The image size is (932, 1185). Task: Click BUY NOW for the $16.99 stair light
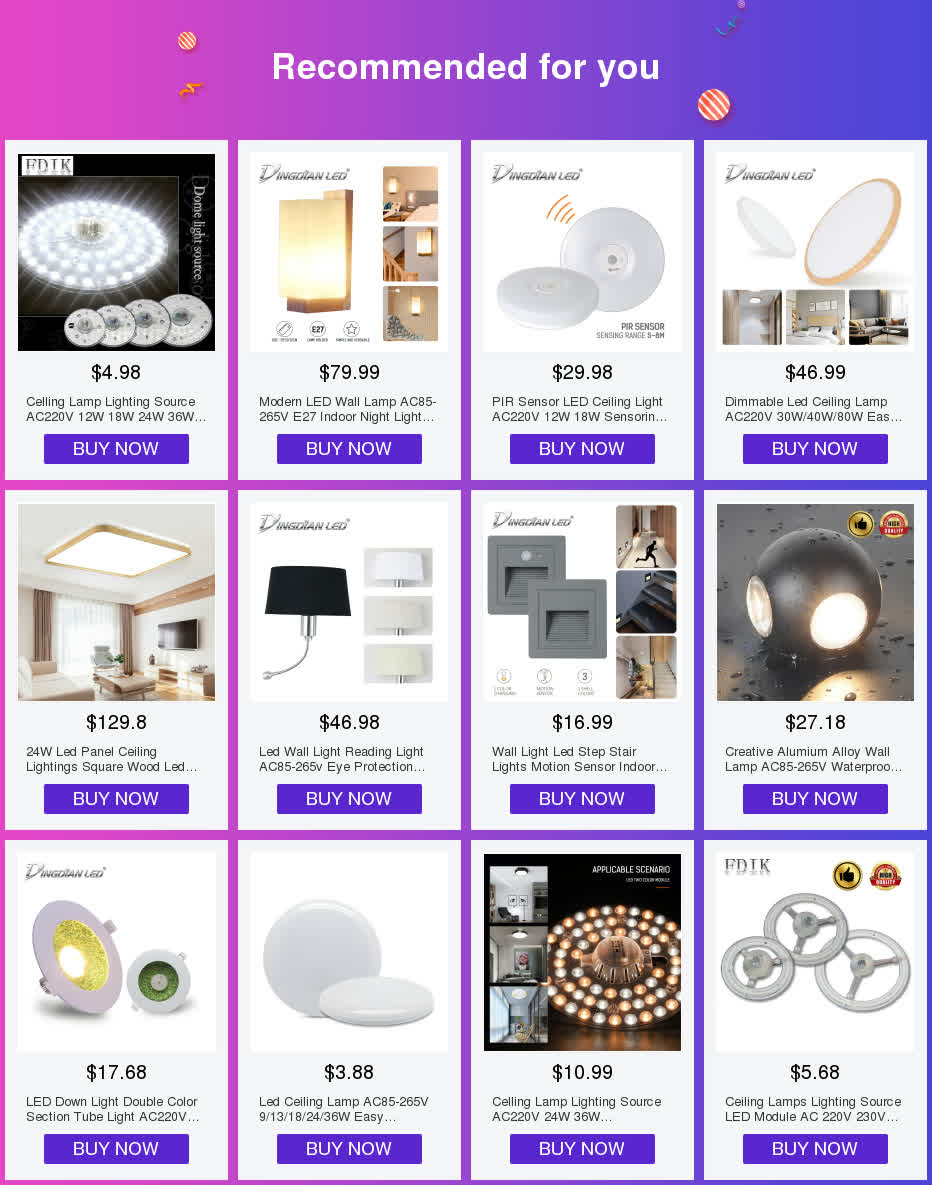click(x=582, y=799)
